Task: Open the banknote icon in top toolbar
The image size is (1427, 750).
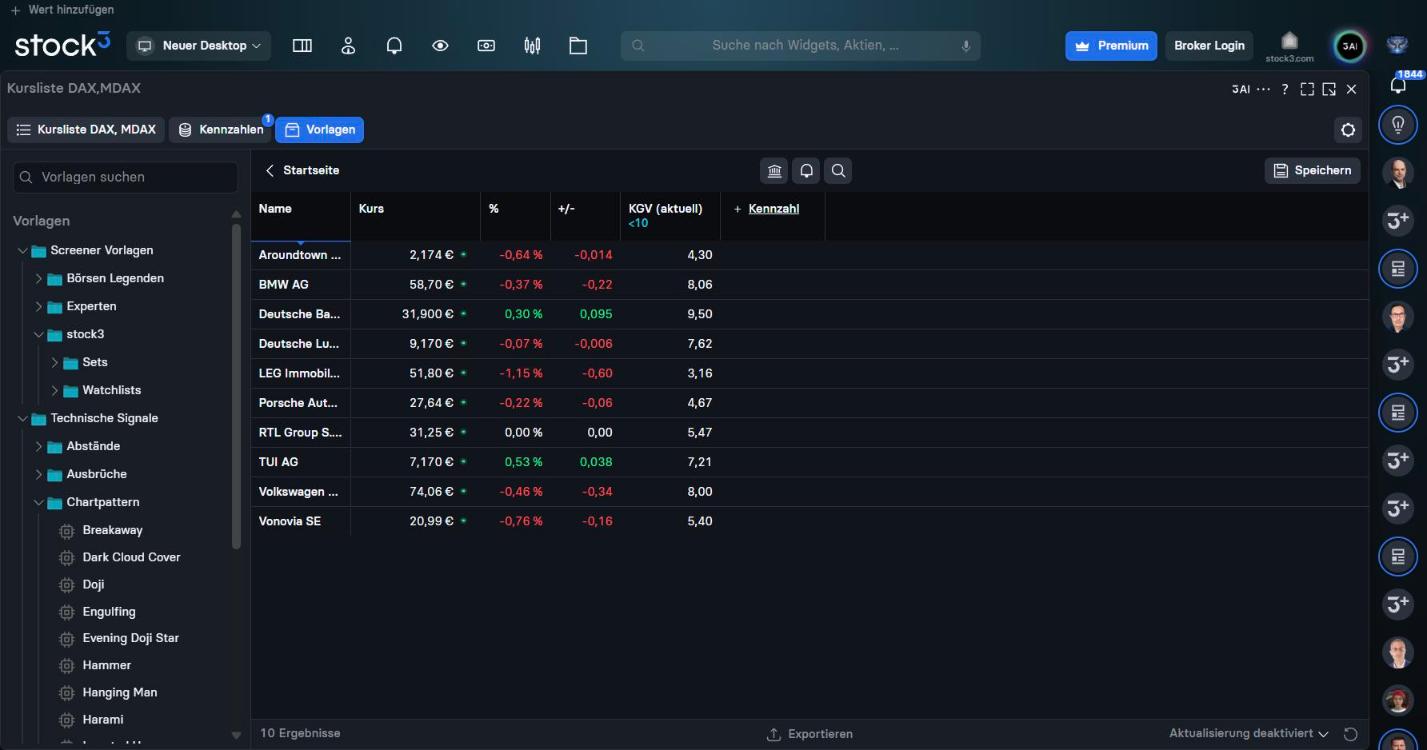Action: 486,46
